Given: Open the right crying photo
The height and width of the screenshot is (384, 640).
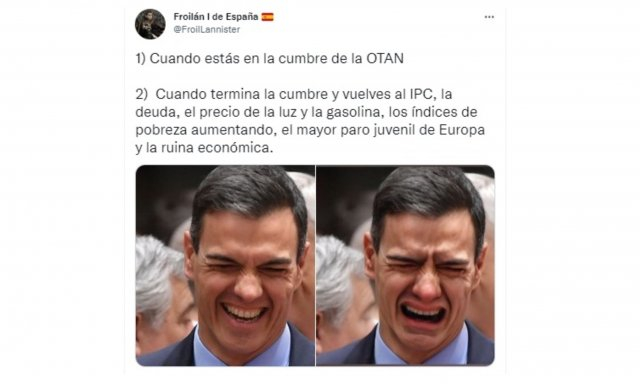Looking at the screenshot, I should (x=405, y=265).
